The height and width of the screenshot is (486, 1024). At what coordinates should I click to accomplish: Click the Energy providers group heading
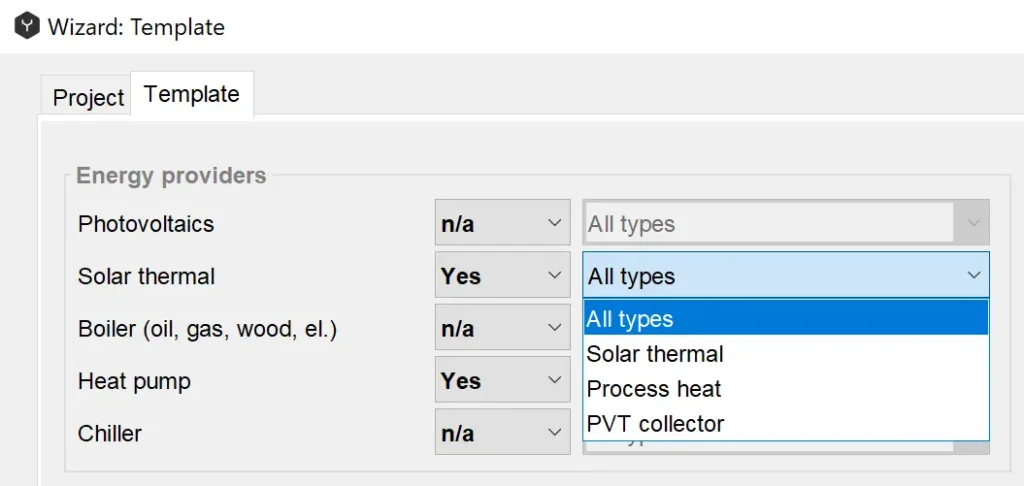tap(171, 176)
